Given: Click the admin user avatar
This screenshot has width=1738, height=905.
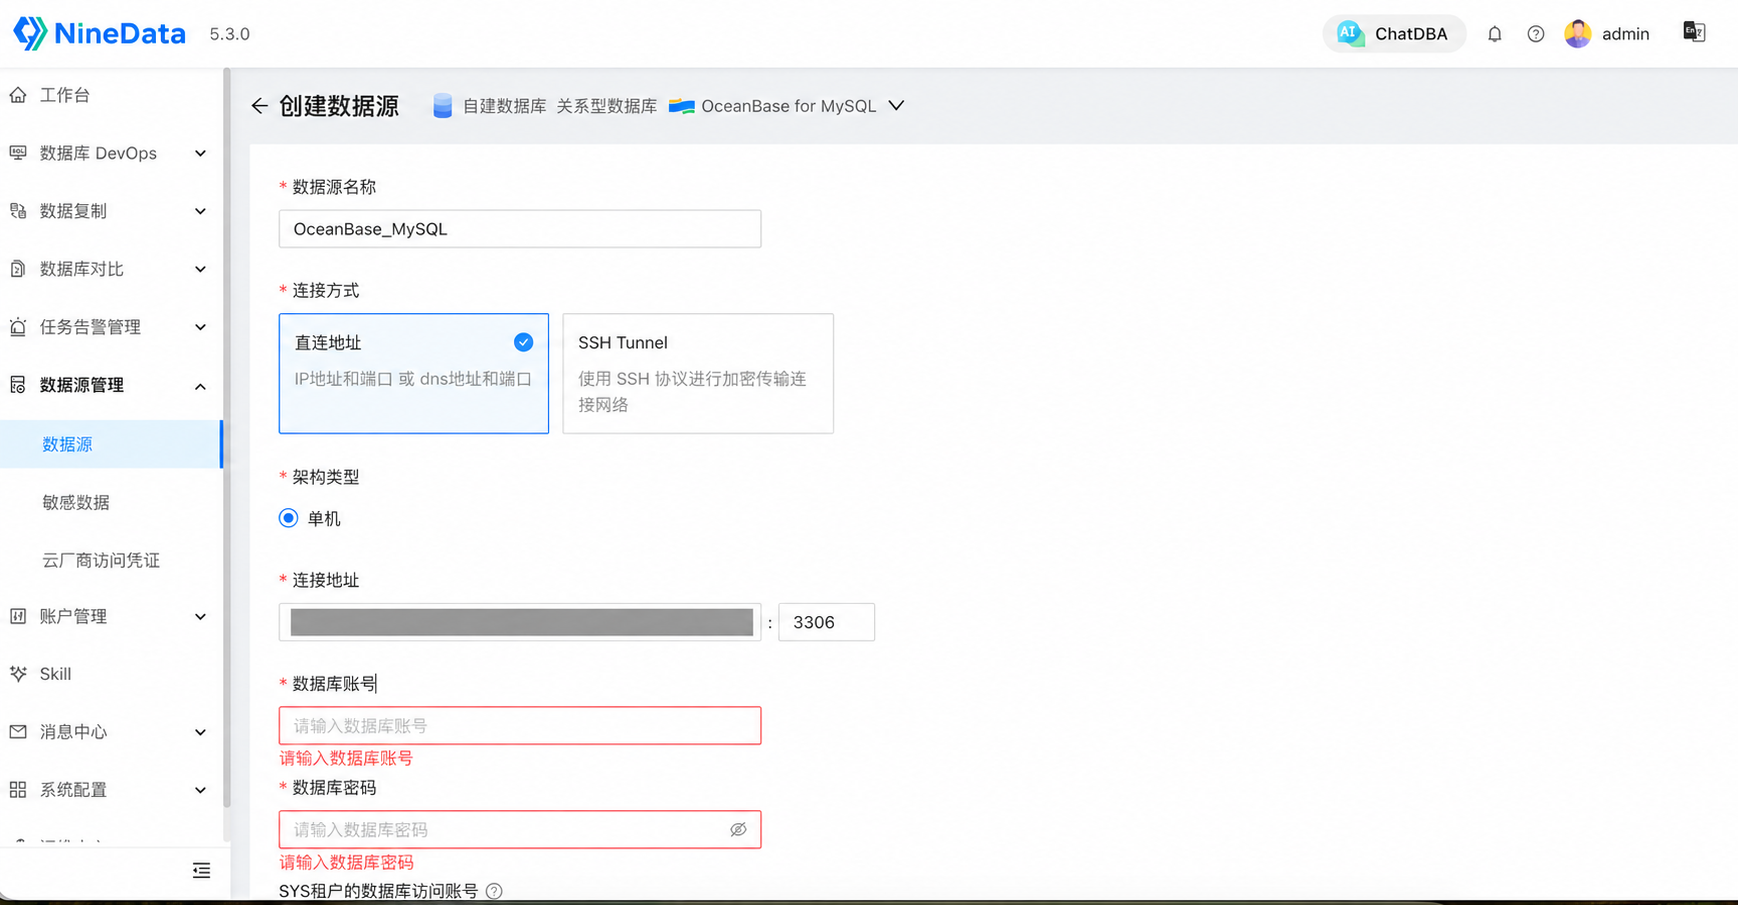Looking at the screenshot, I should coord(1577,34).
